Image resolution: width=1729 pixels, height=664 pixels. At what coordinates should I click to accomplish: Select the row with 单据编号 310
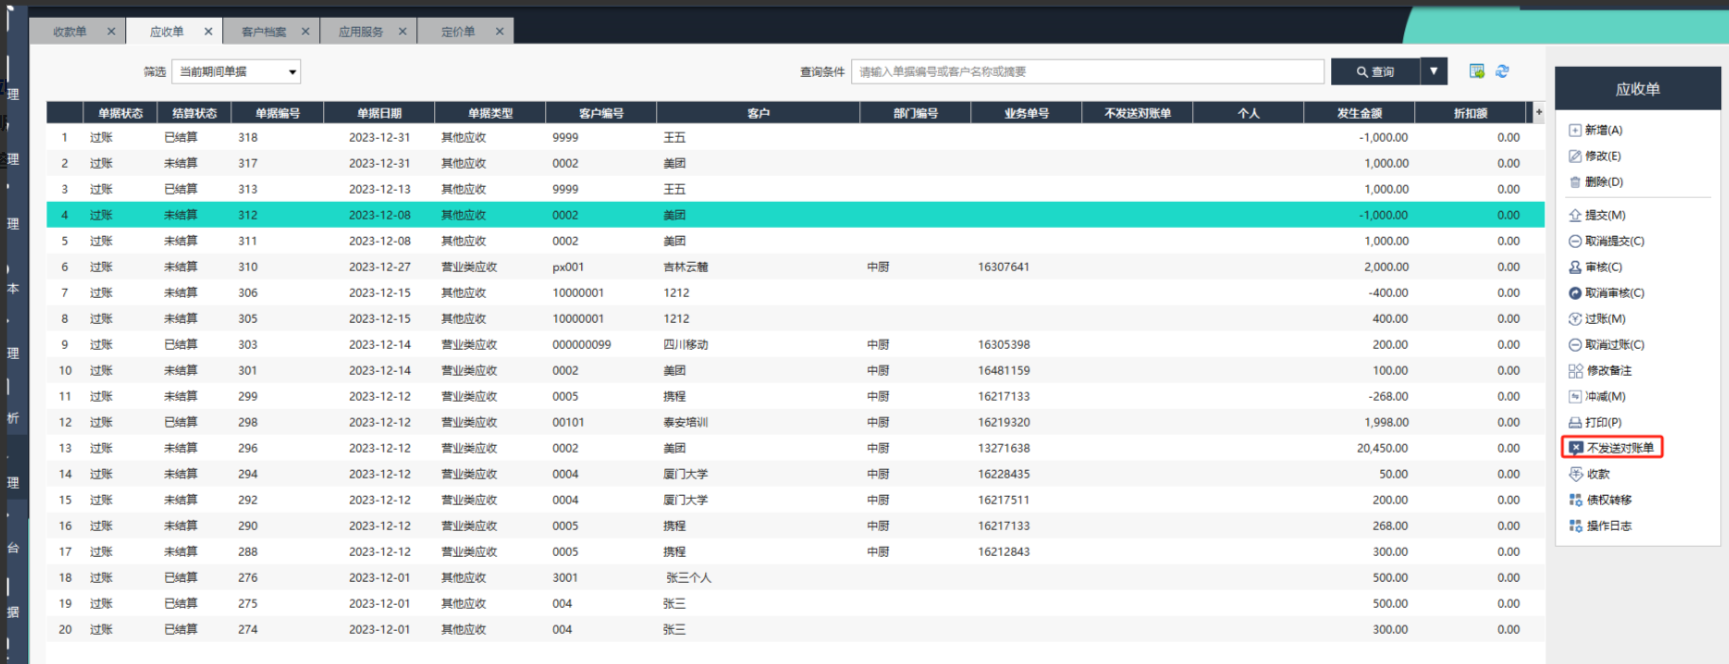click(248, 267)
